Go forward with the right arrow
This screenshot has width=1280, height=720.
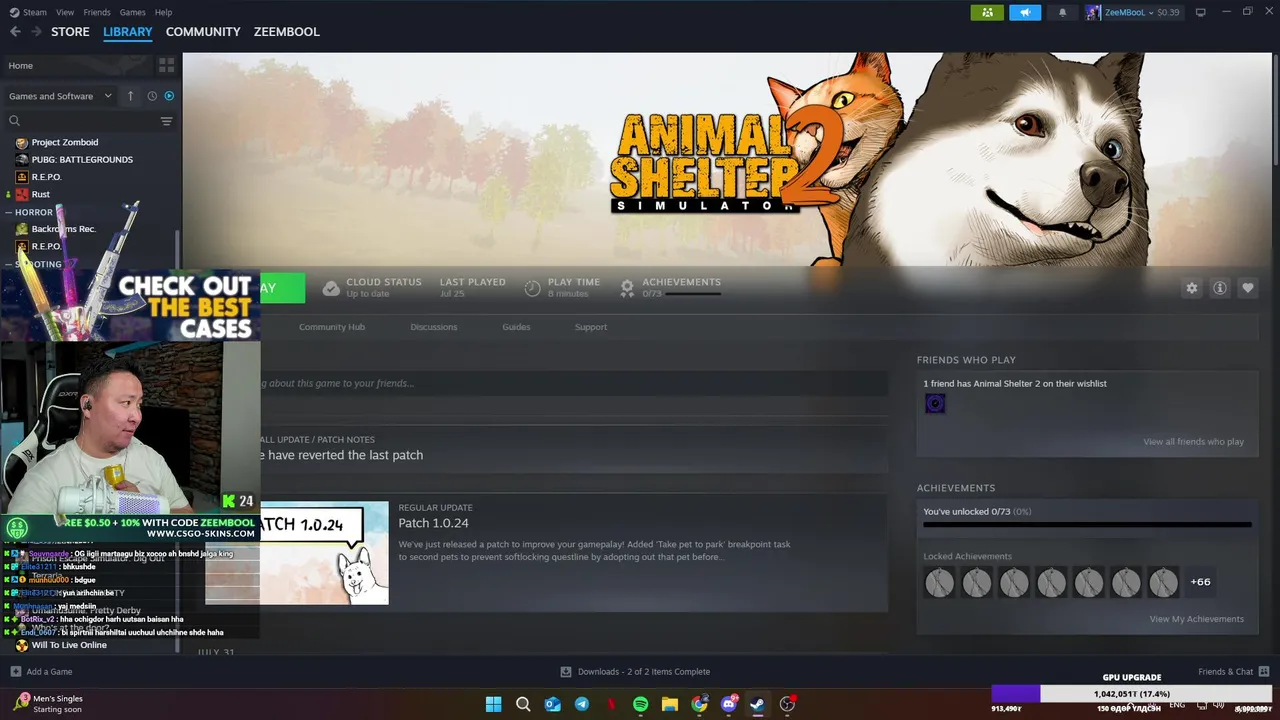[35, 32]
